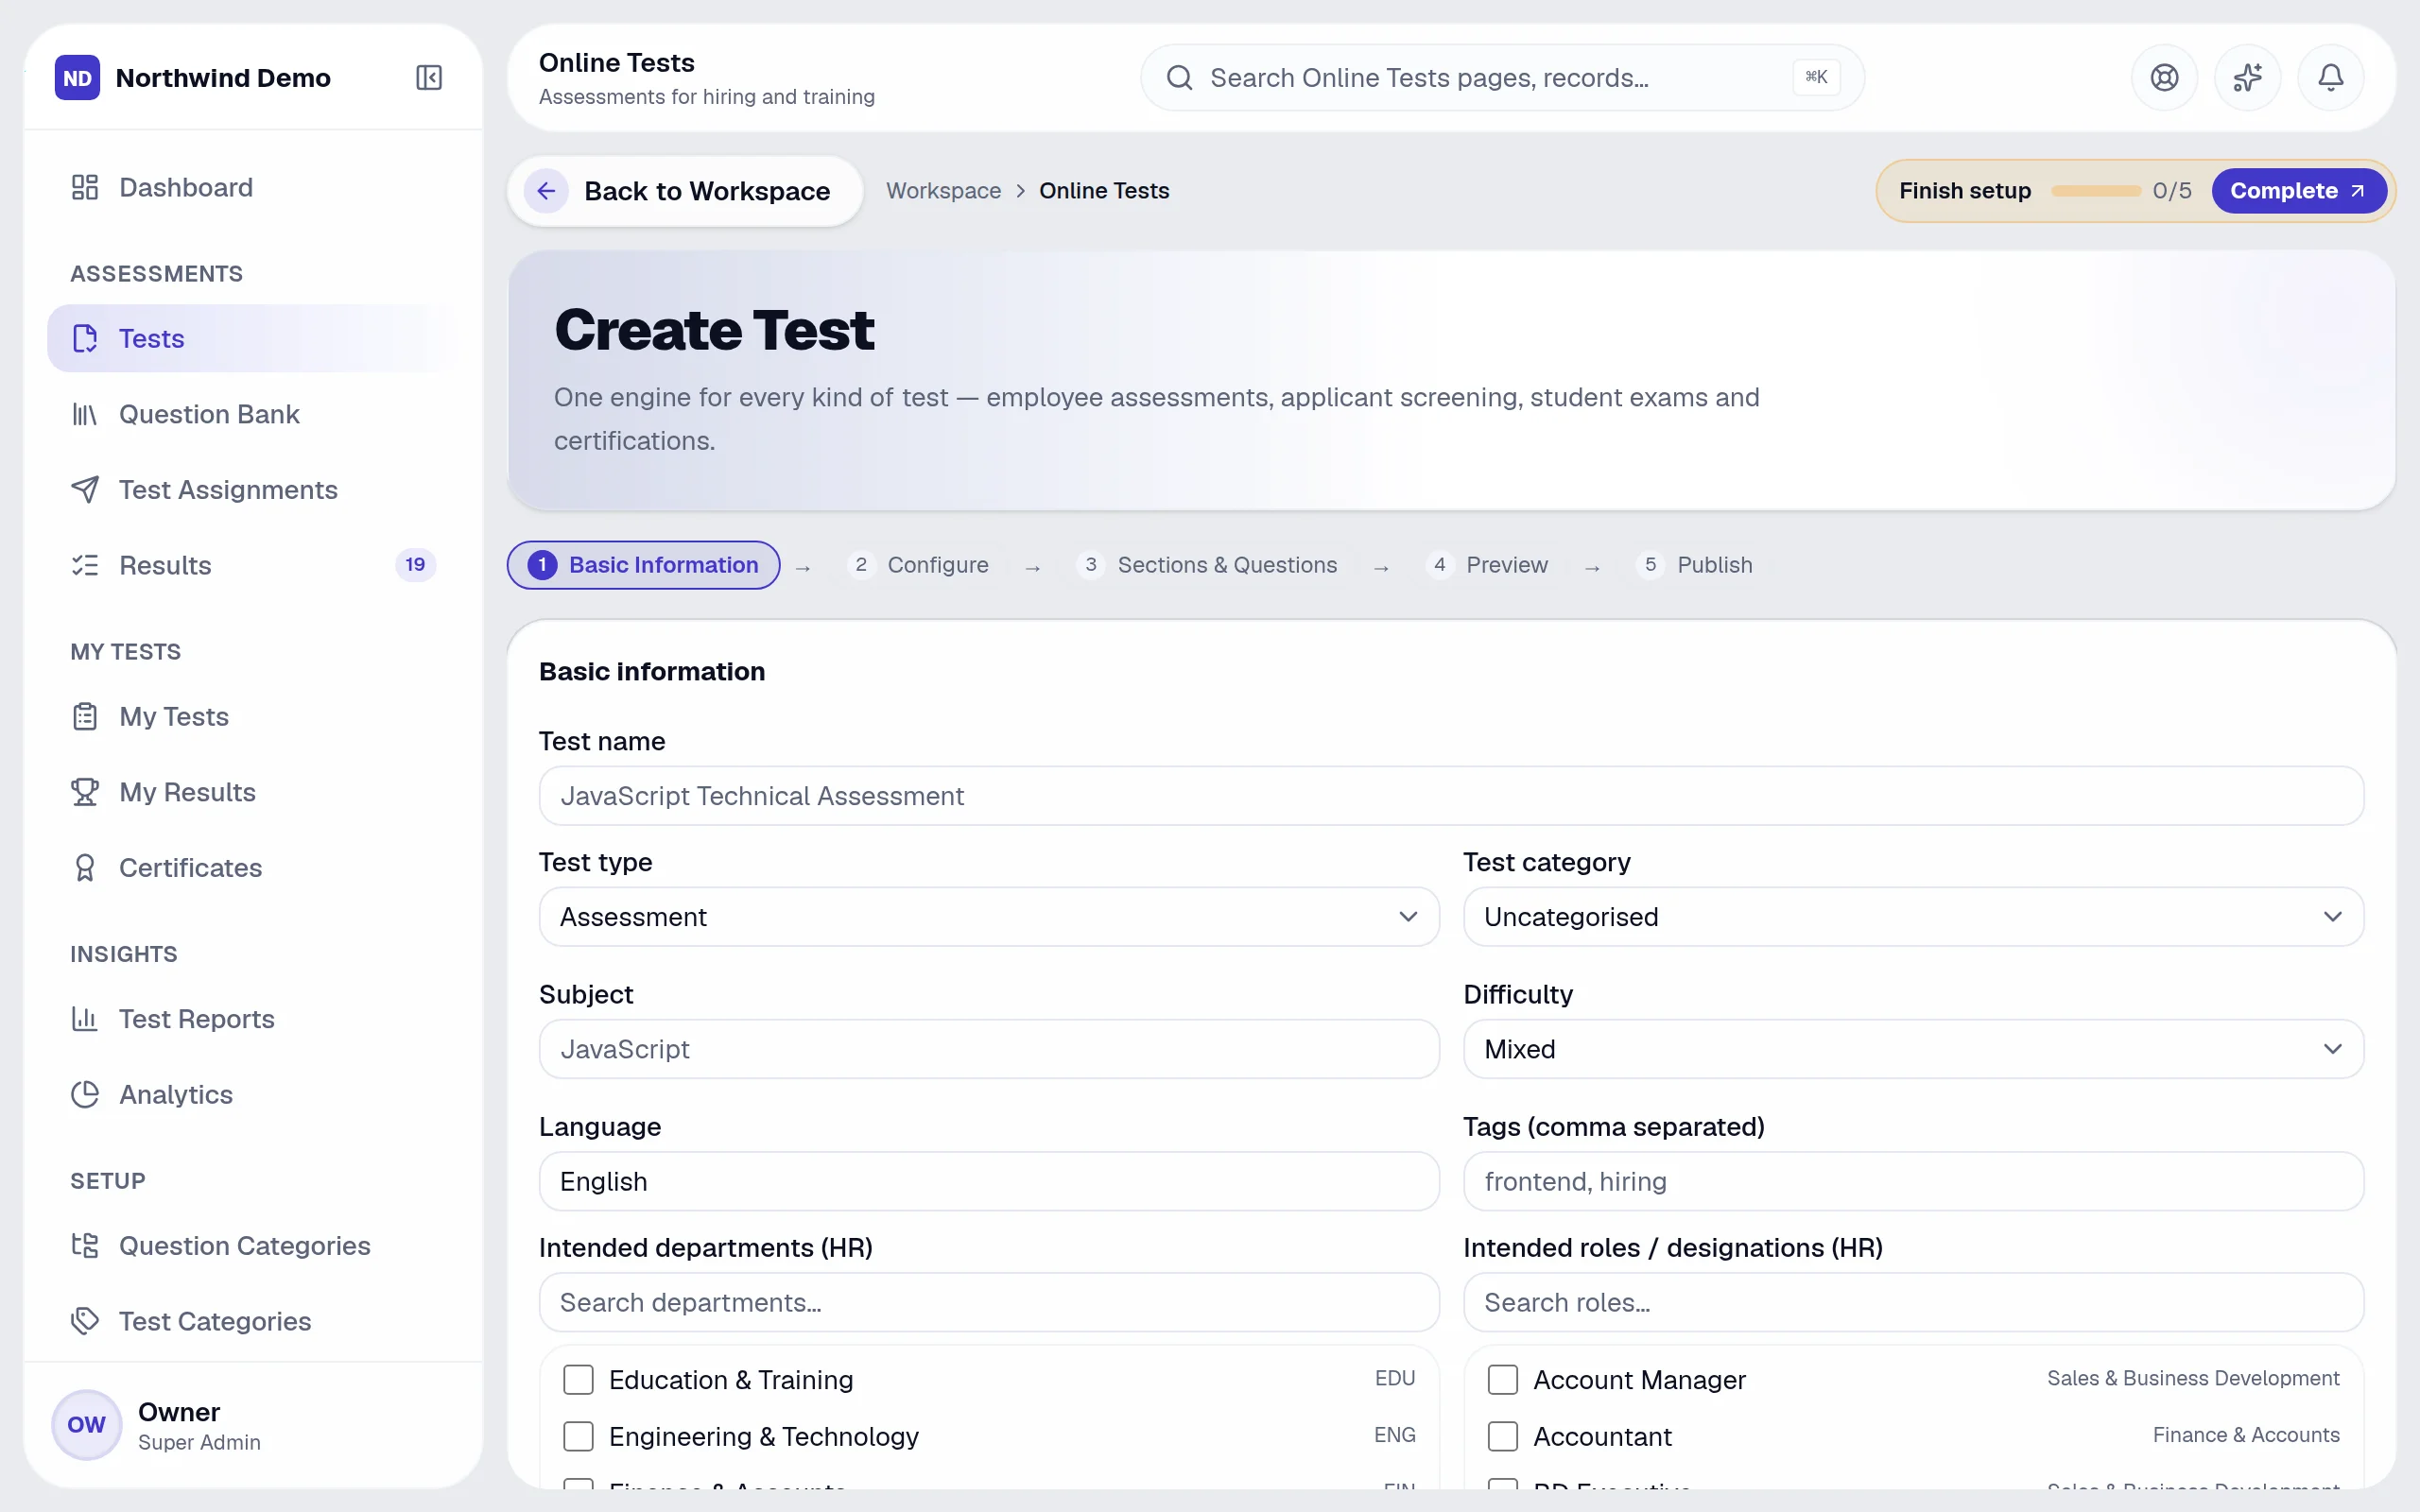Check the Accountant role
The height and width of the screenshot is (1512, 2420).
coord(1503,1437)
